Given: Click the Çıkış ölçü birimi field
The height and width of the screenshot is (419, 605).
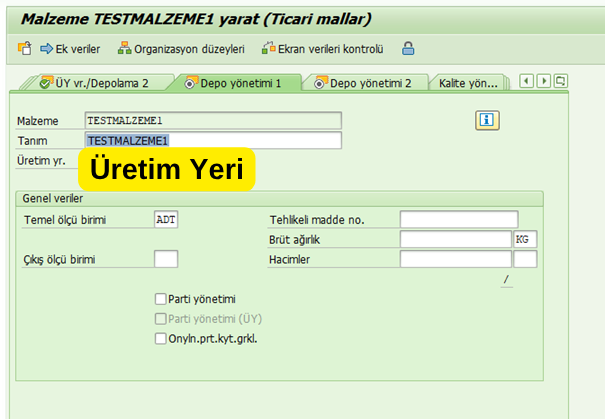Looking at the screenshot, I should pos(166,259).
